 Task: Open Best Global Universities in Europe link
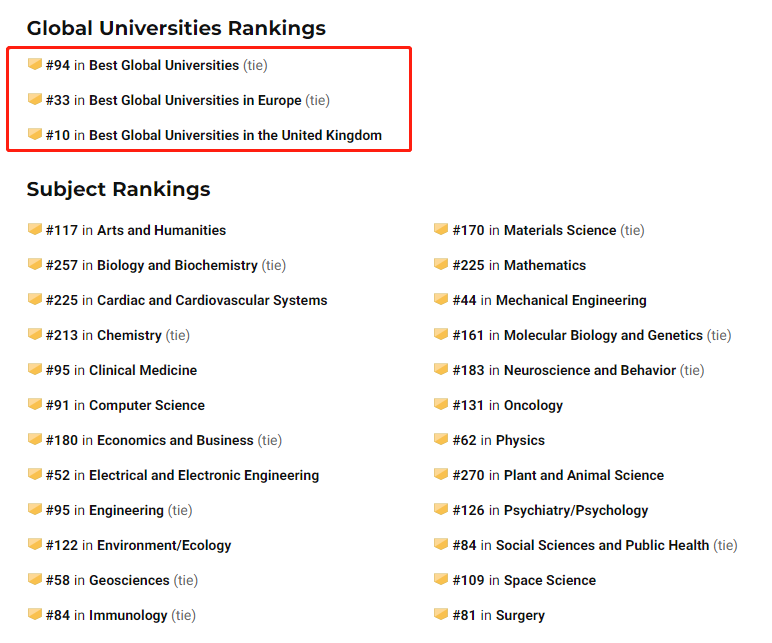coord(195,100)
